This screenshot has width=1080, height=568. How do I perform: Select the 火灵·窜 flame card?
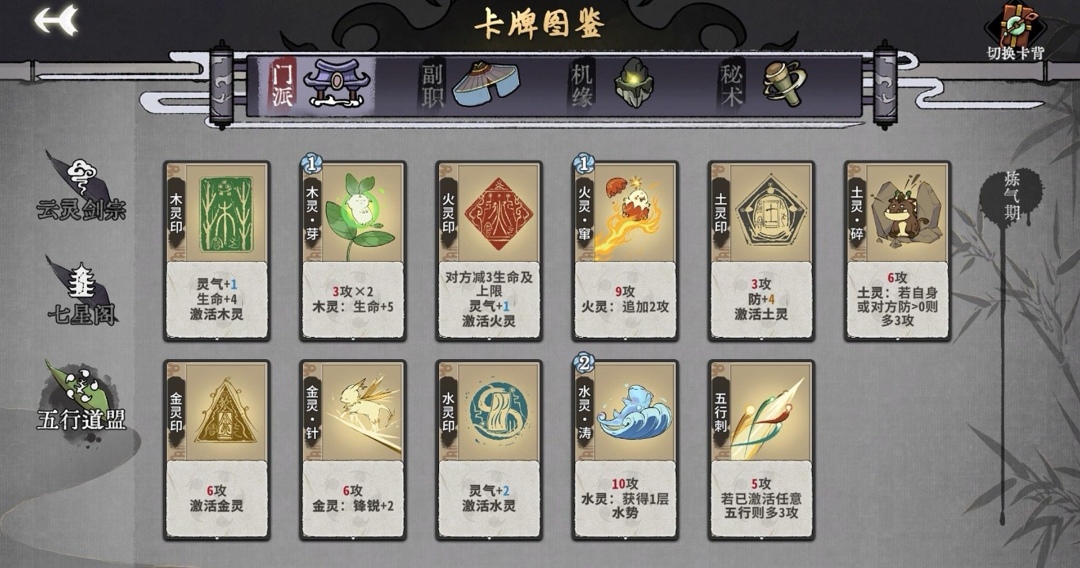(x=625, y=251)
